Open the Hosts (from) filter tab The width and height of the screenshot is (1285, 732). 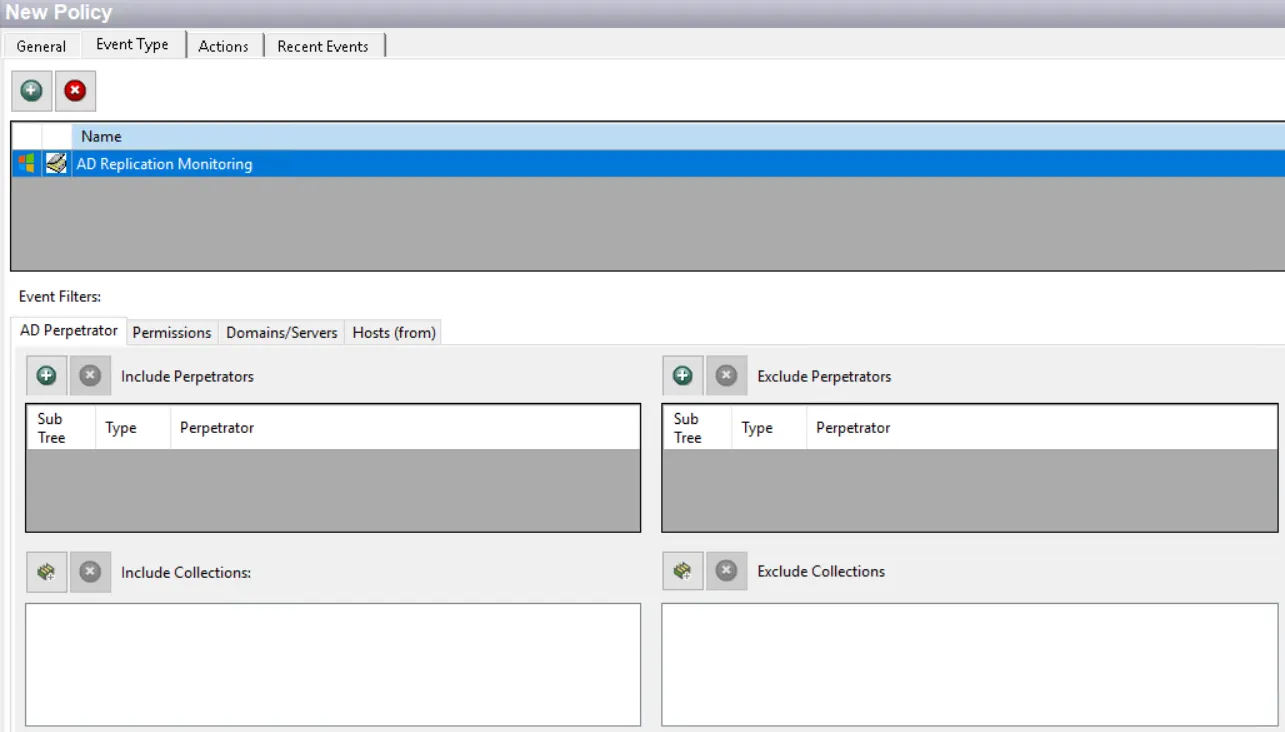pyautogui.click(x=394, y=332)
